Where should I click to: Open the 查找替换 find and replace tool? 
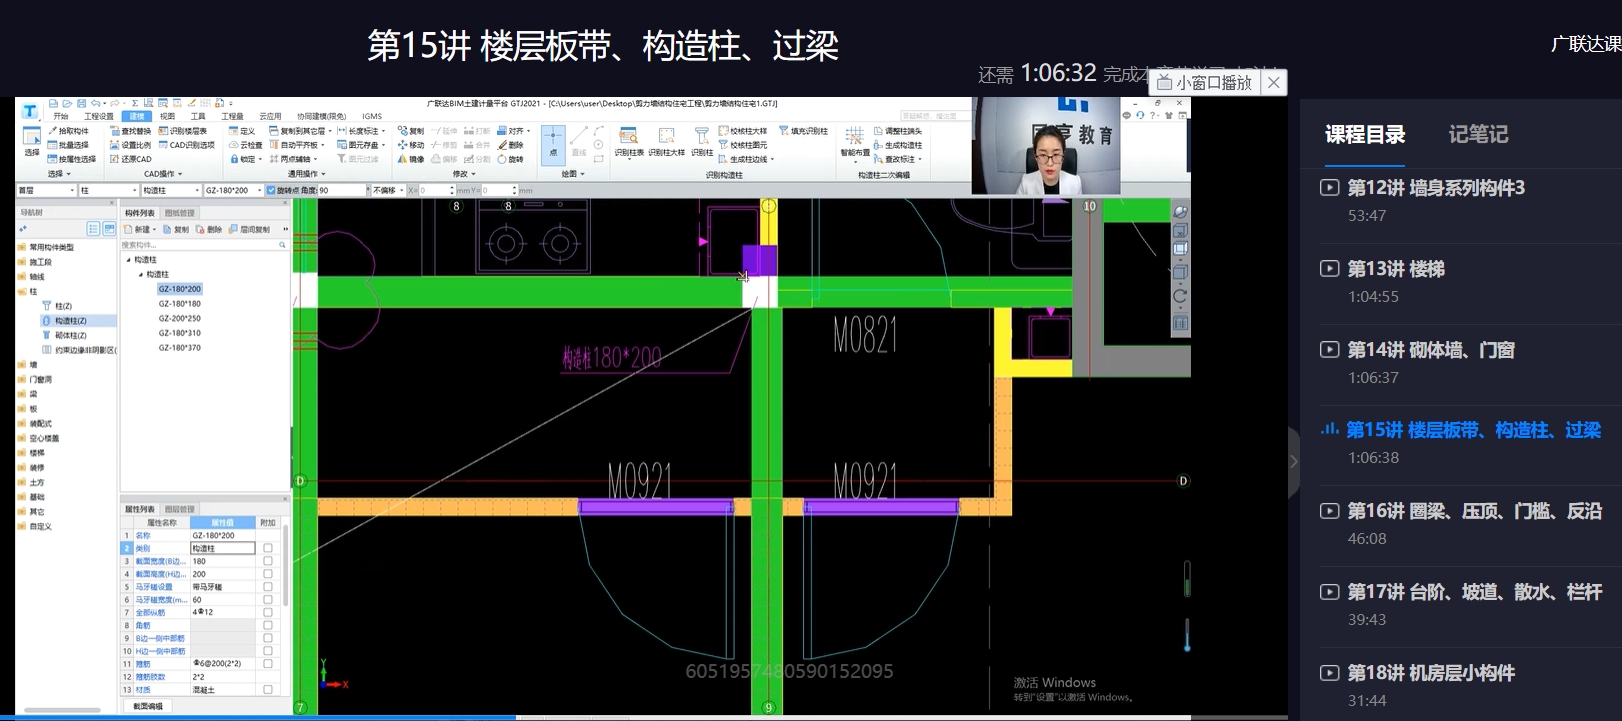(x=131, y=131)
